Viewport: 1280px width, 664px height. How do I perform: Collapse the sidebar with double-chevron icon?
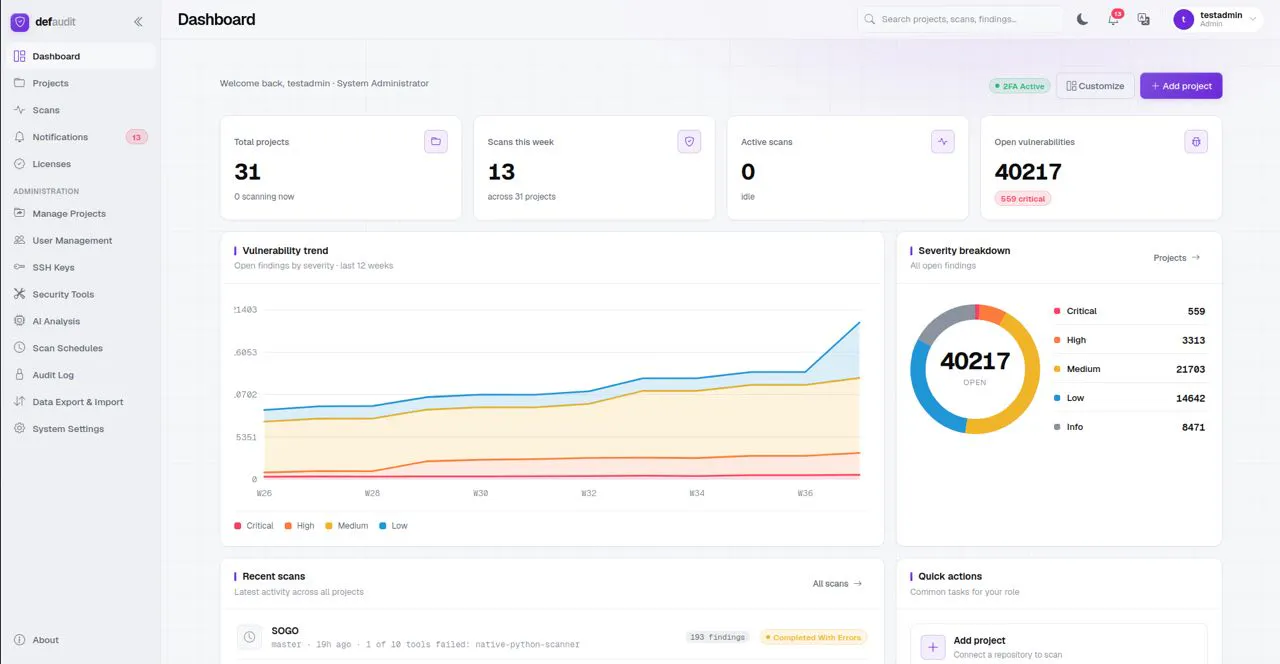tap(138, 21)
